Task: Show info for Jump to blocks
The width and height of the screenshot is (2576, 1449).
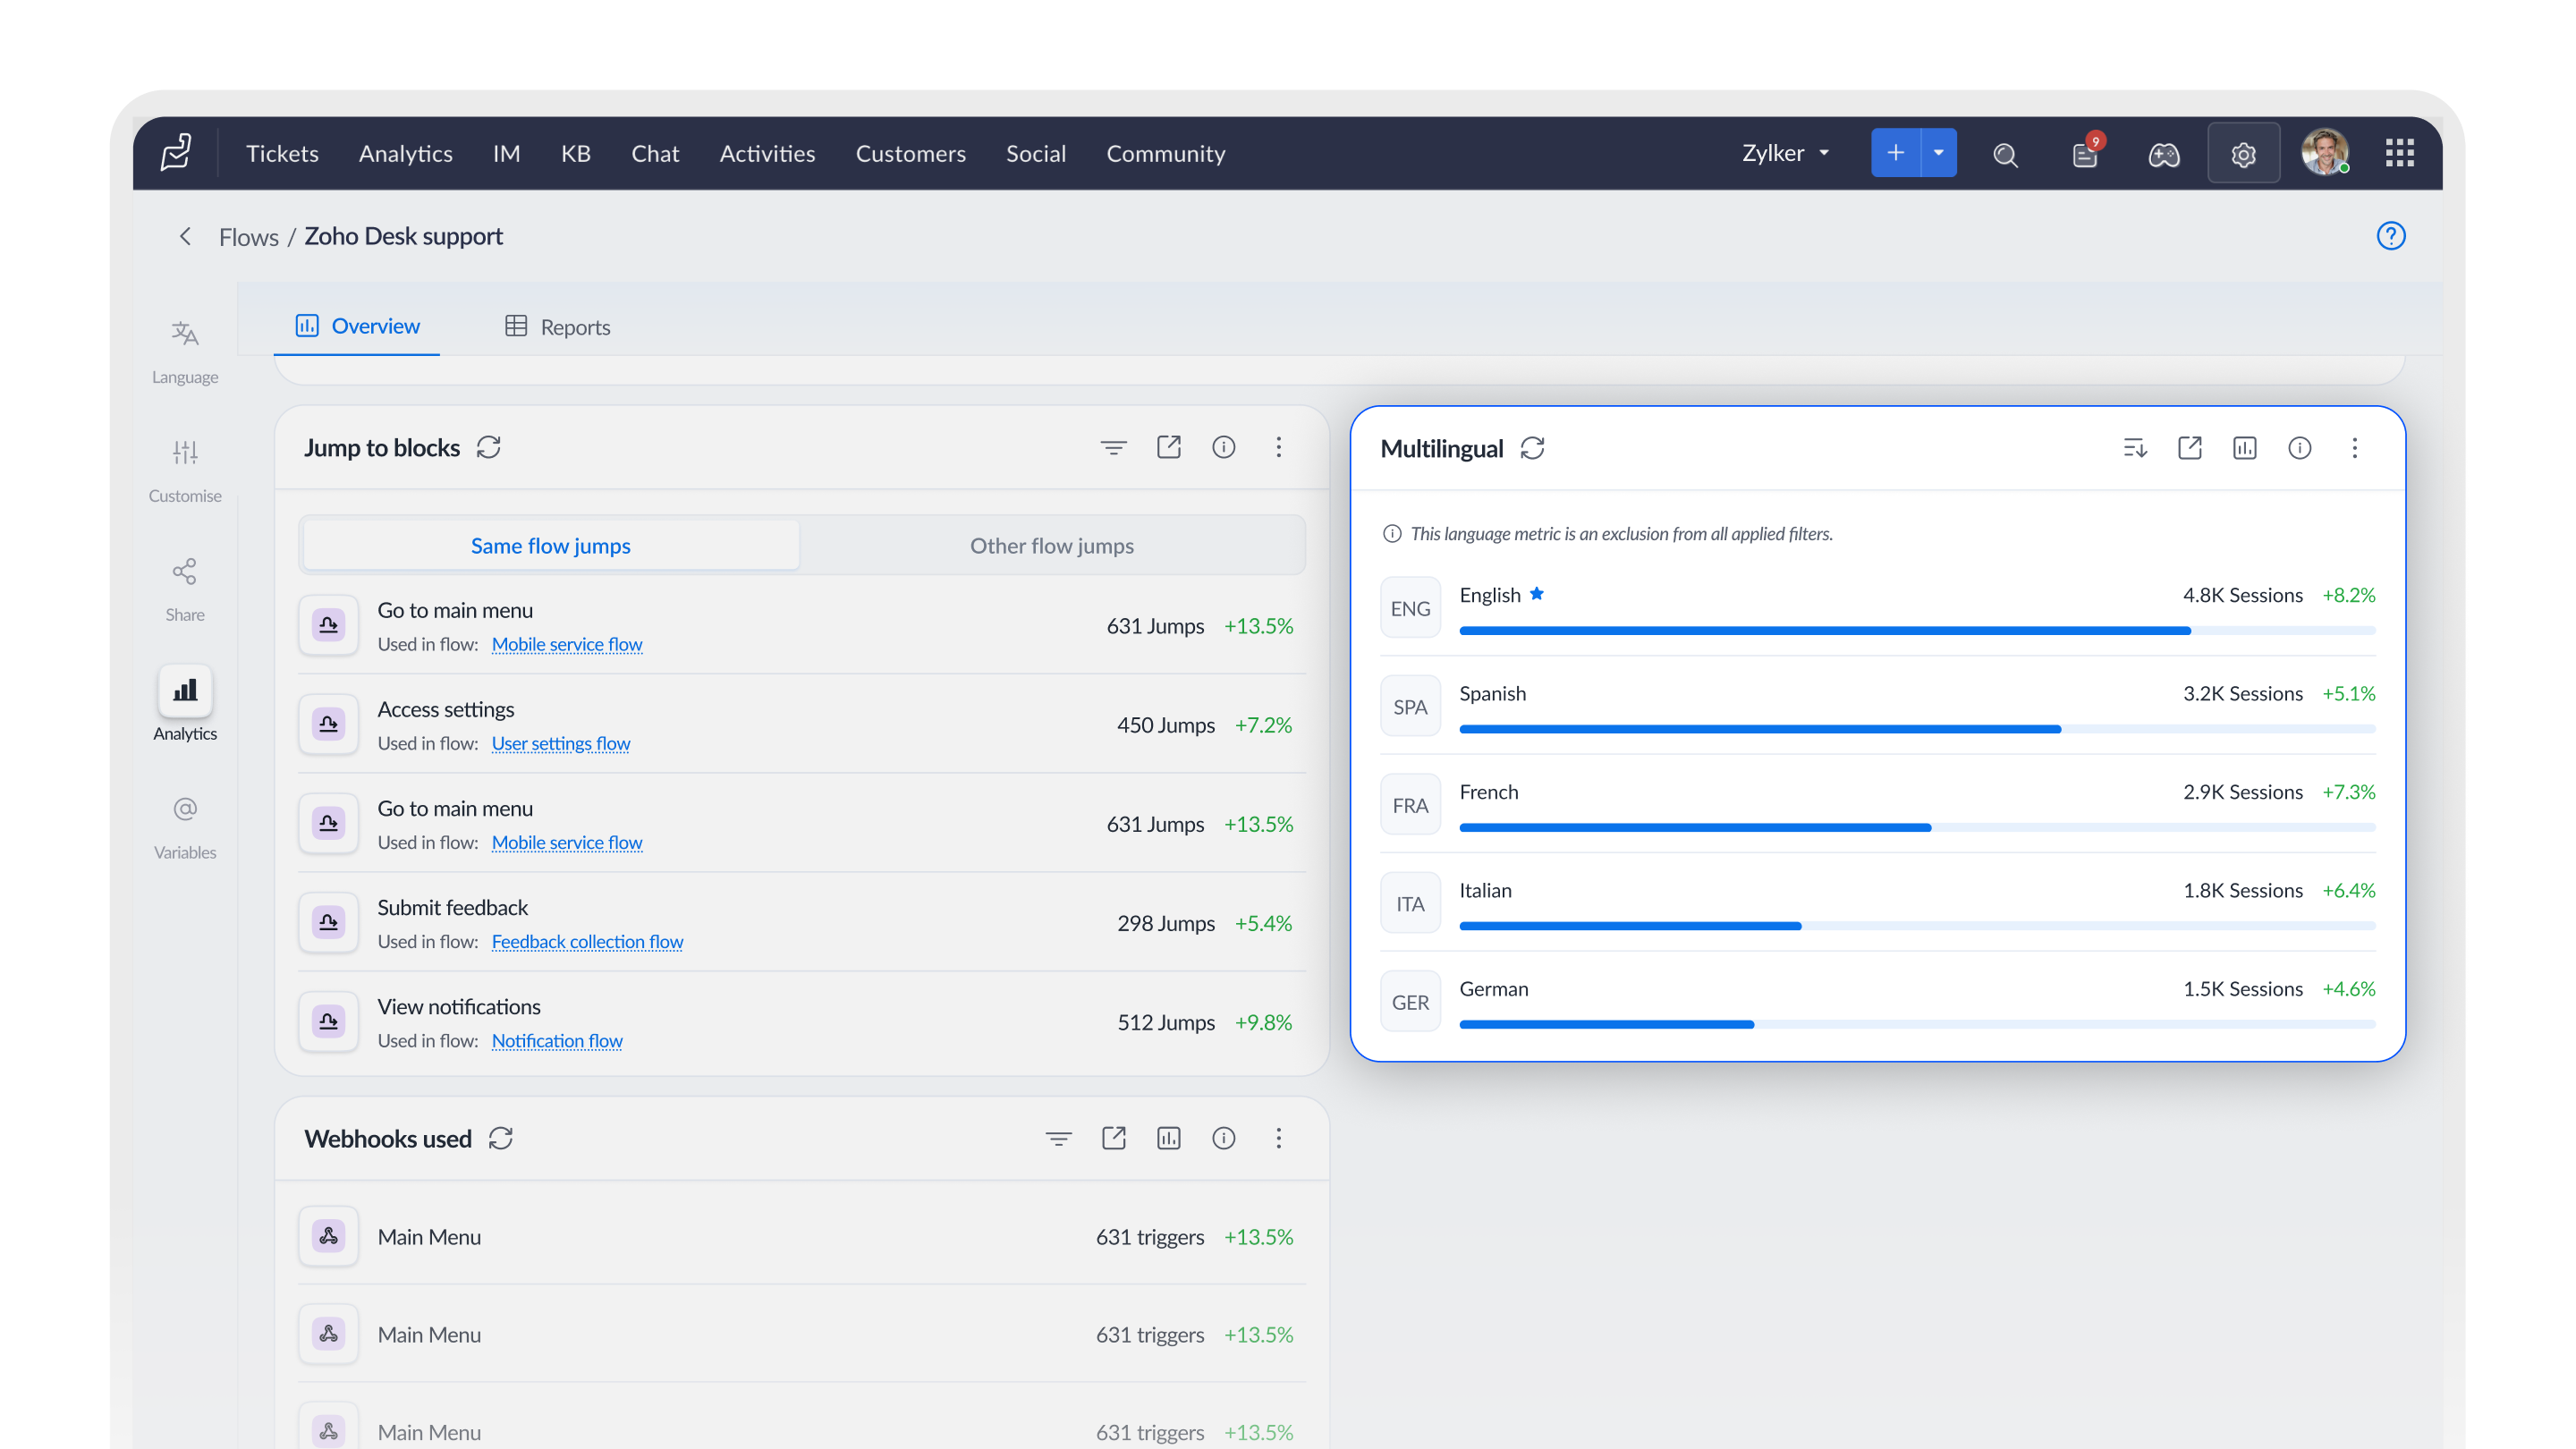Action: [x=1223, y=447]
